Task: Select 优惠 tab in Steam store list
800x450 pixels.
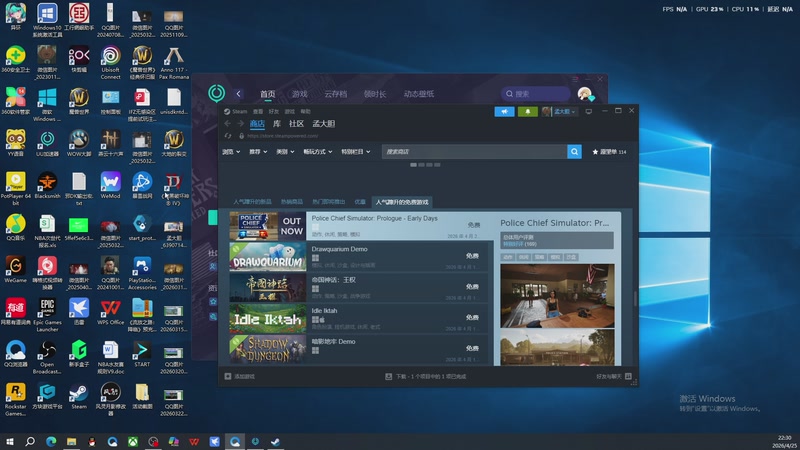Action: [360, 202]
